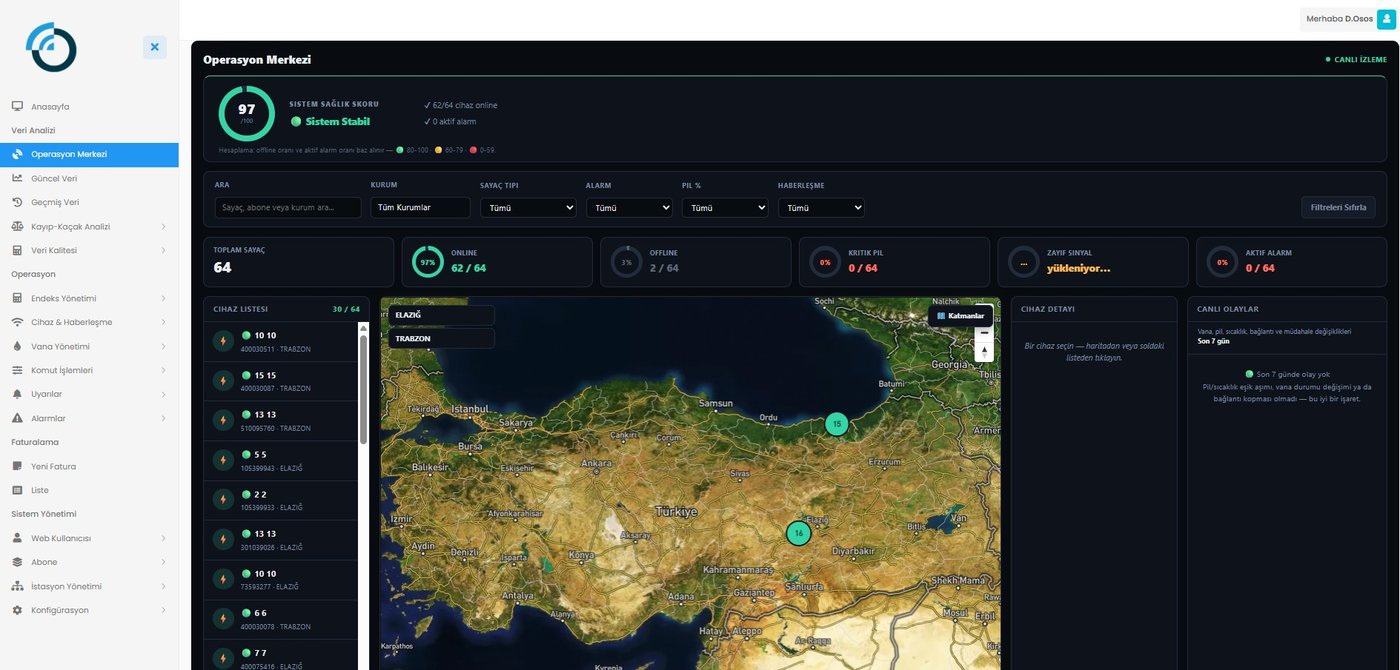Click the Endeks Yönetimi calculator icon
Viewport: 1400px width, 670px height.
point(17,298)
